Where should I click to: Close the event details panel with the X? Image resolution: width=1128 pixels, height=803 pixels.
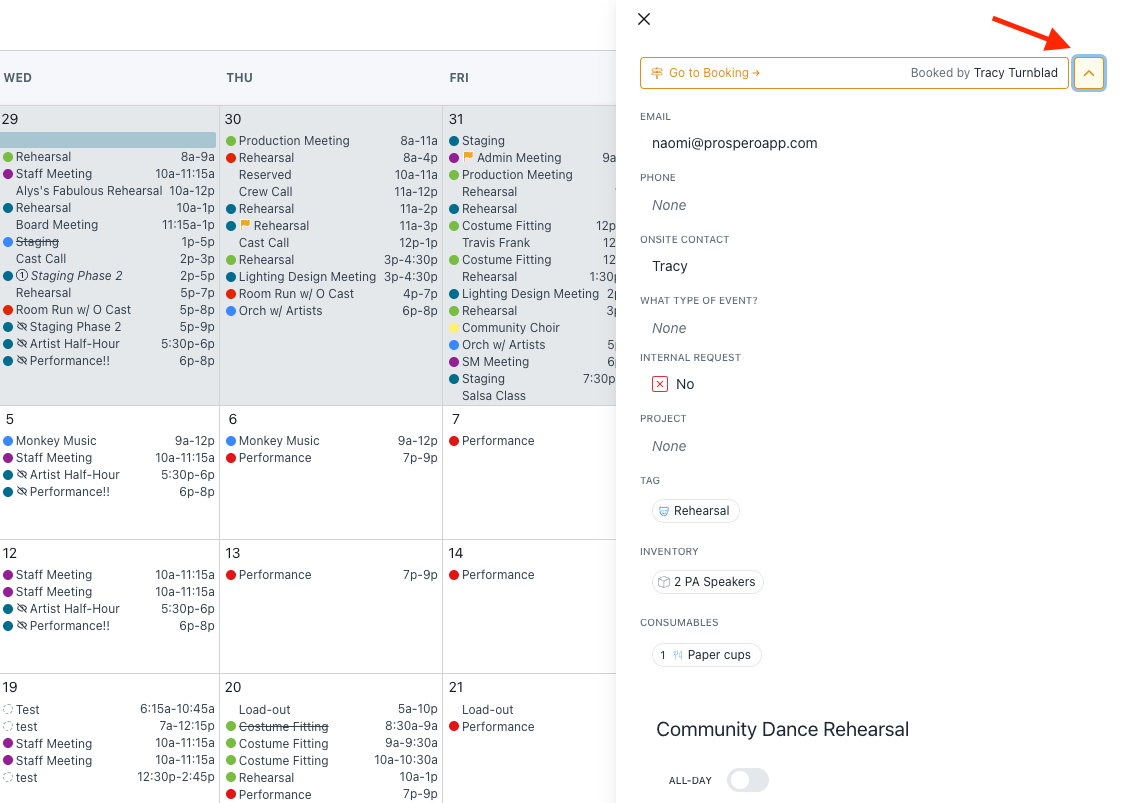pos(644,19)
